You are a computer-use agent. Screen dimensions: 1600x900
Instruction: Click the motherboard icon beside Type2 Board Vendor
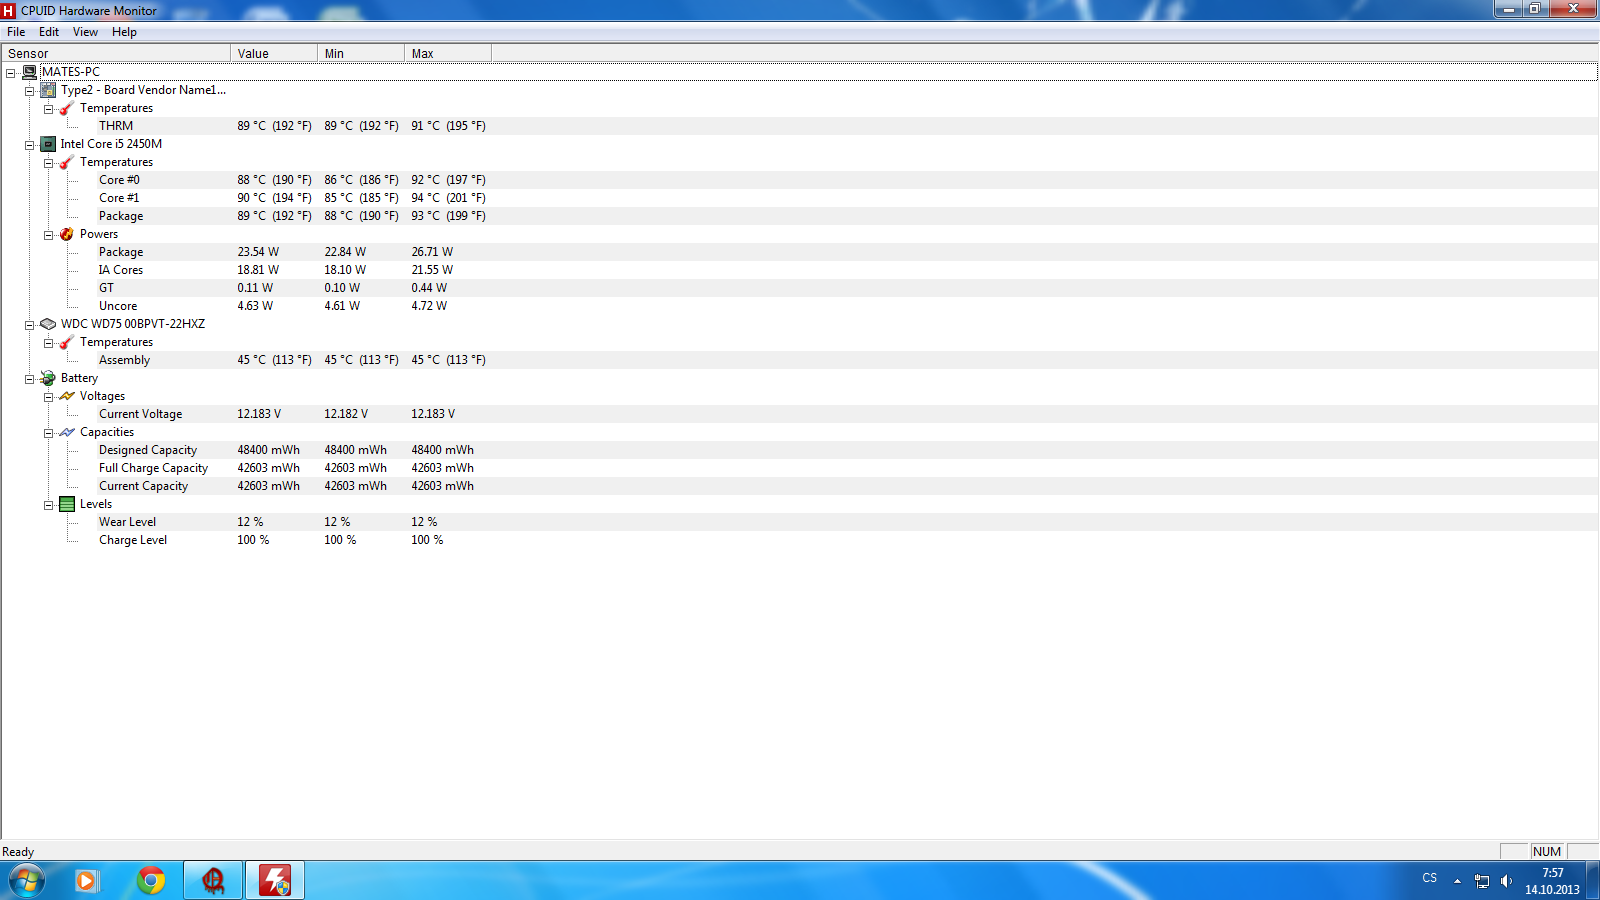[48, 90]
